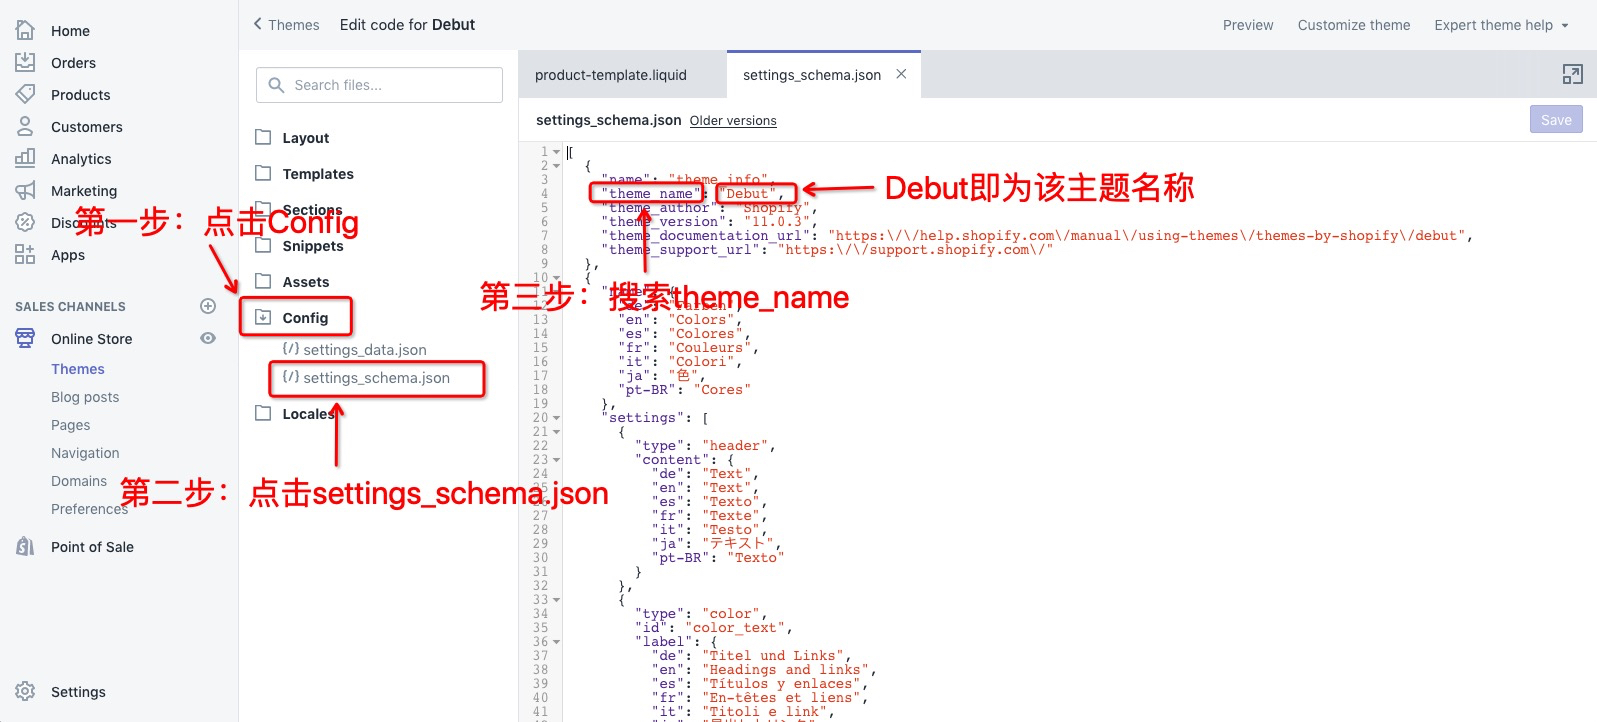Click the Config folder download icon
The image size is (1597, 722).
coord(263,317)
